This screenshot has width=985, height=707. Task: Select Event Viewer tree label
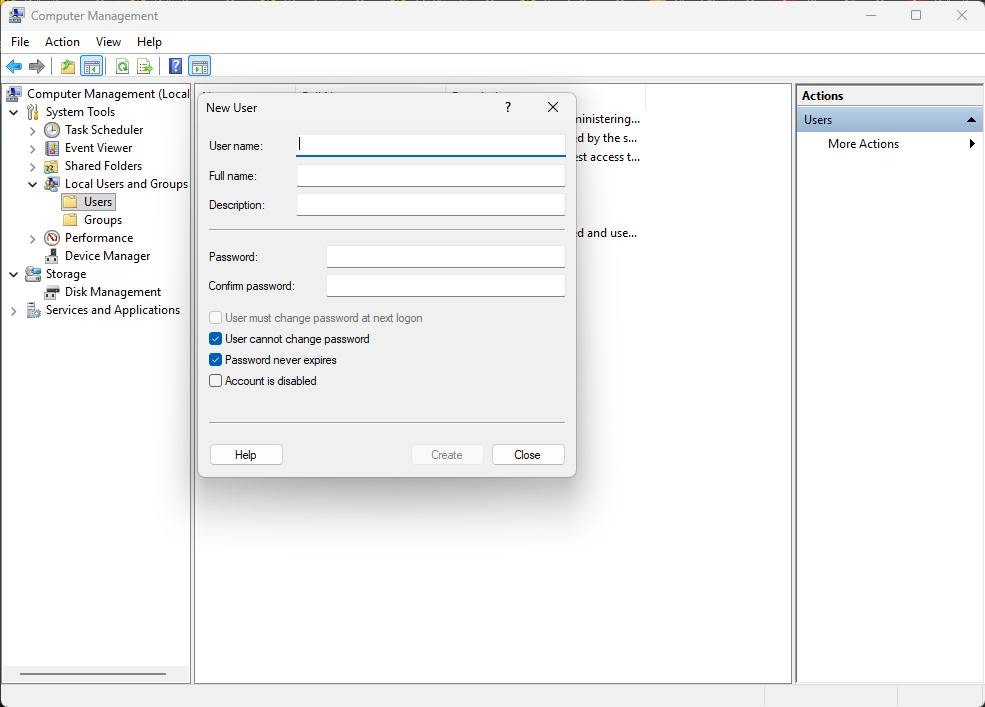[x=99, y=148]
